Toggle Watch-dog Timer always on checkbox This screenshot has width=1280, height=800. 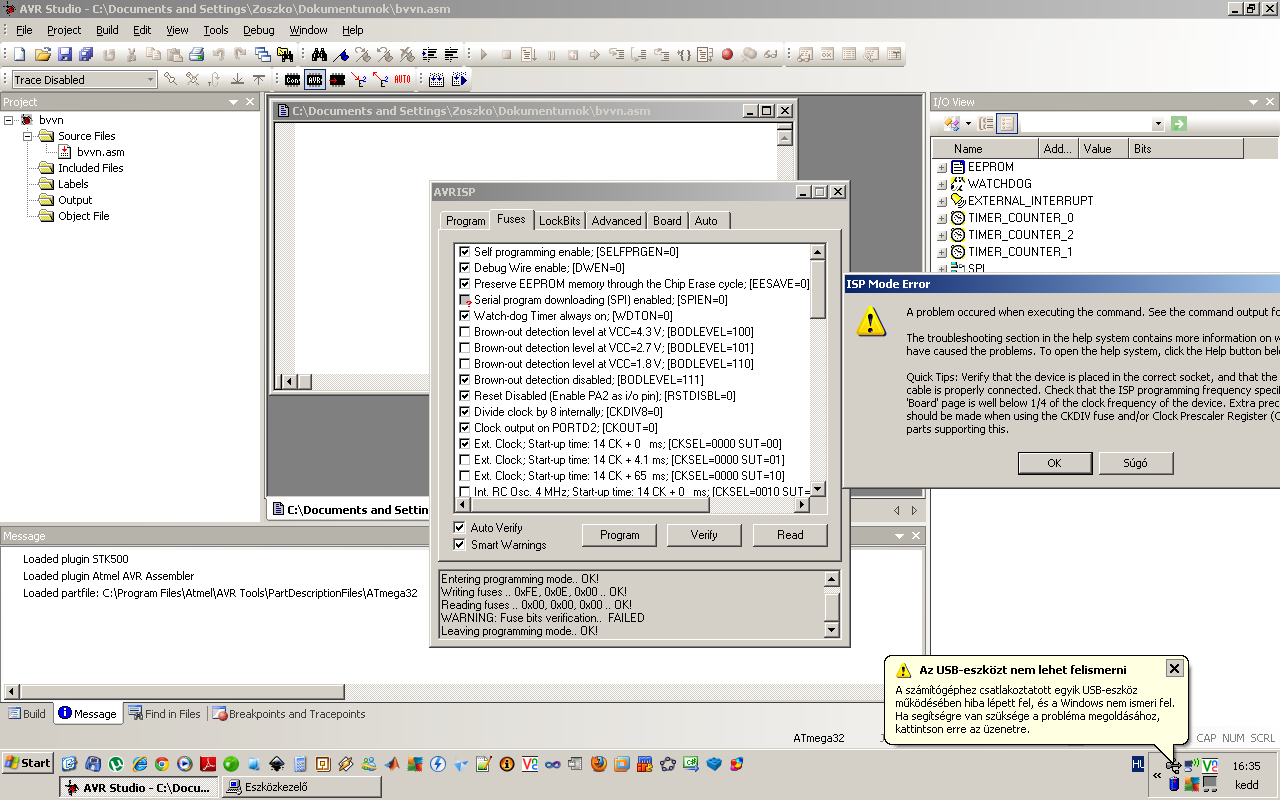(464, 316)
